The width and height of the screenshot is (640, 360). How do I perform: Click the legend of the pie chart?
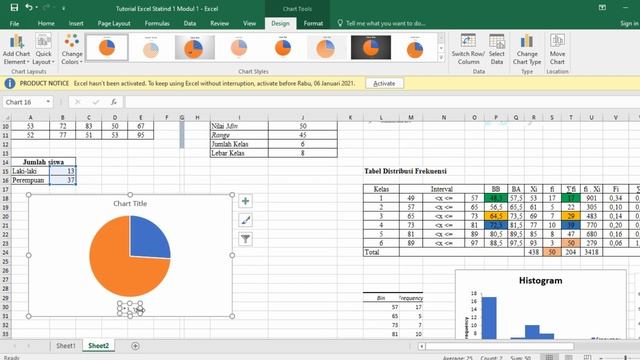[x=130, y=309]
